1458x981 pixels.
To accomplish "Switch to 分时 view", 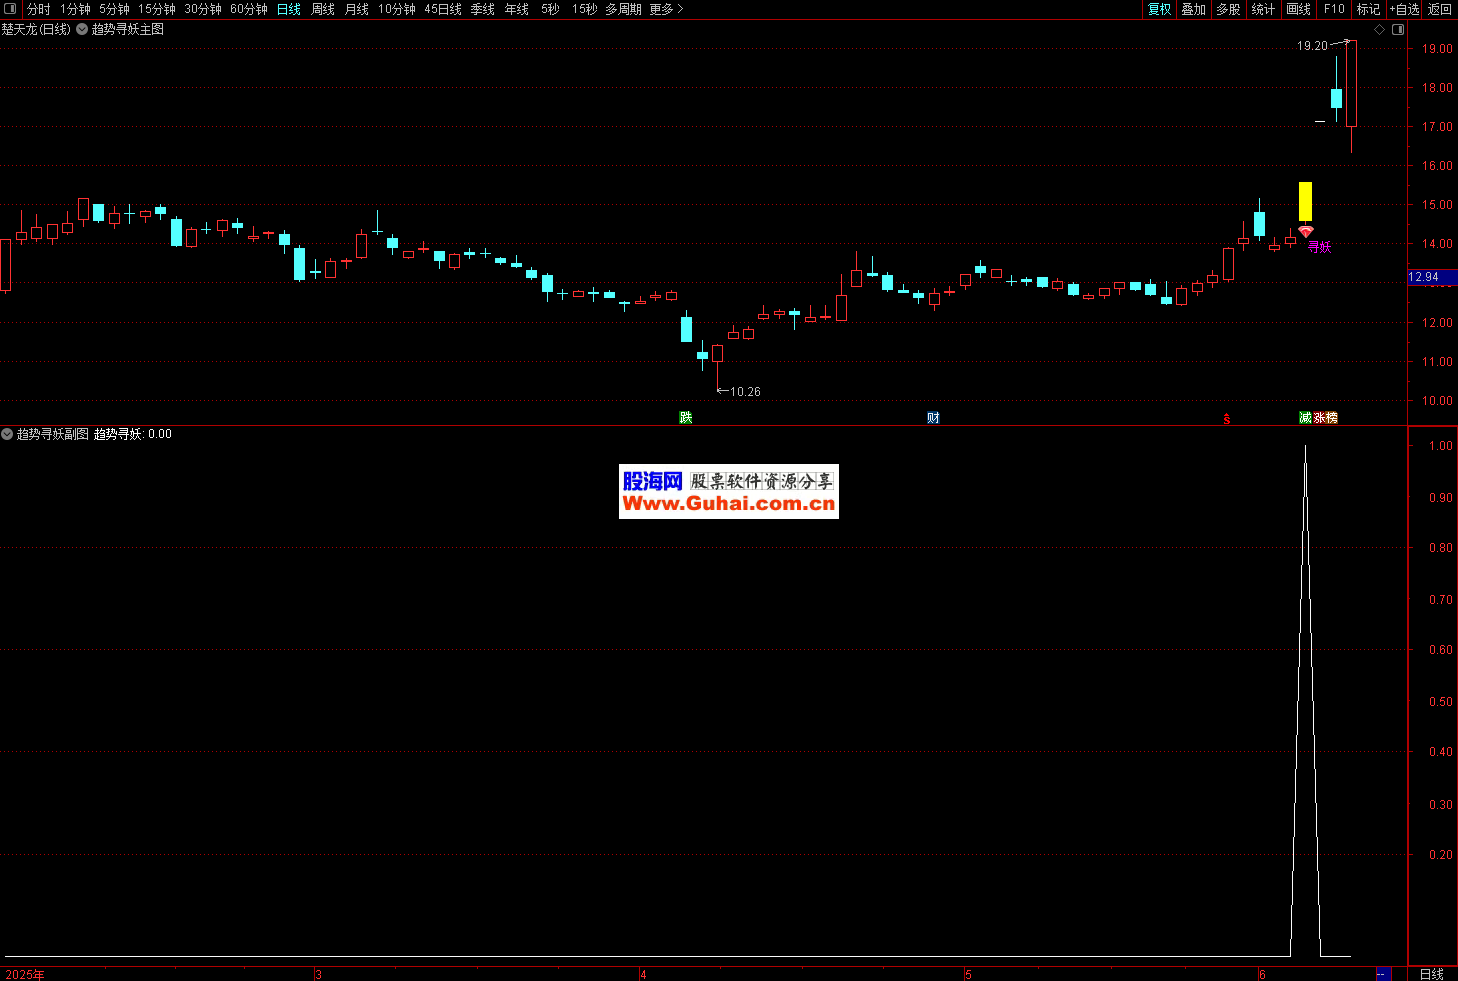I will tap(38, 9).
